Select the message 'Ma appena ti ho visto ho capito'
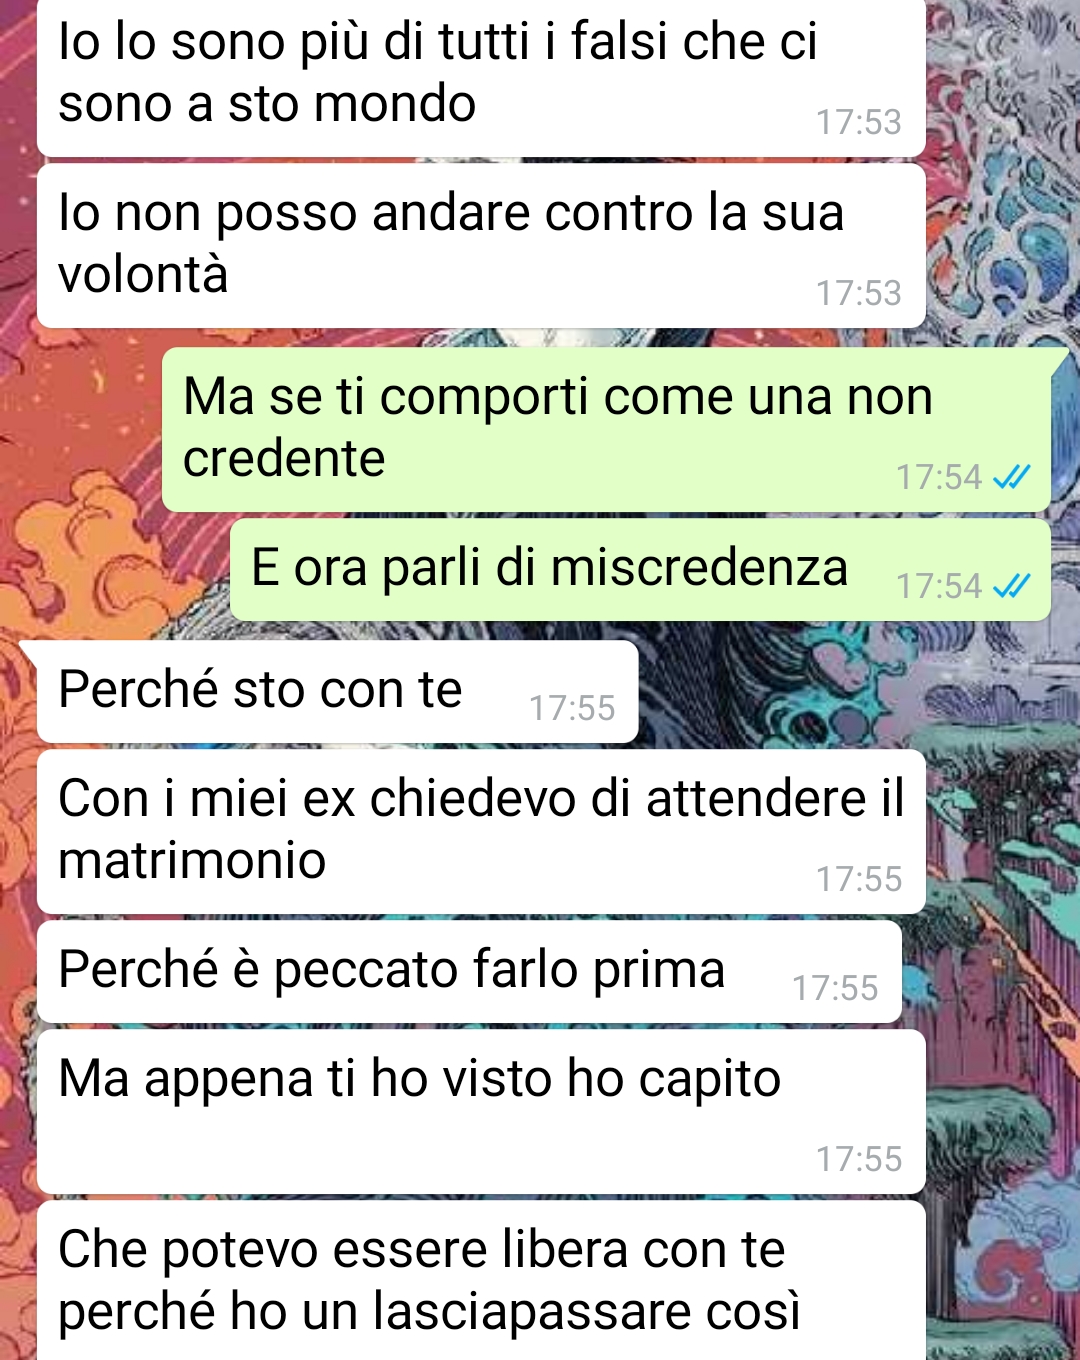Image resolution: width=1080 pixels, height=1360 pixels. coord(481,1111)
